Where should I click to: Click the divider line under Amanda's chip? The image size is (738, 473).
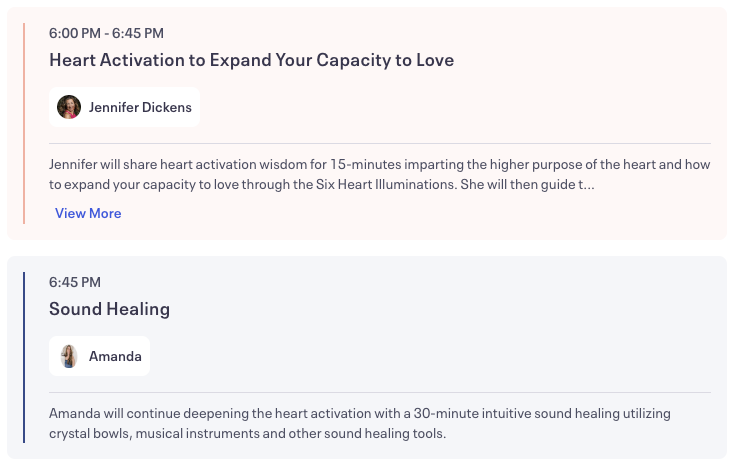coord(379,392)
